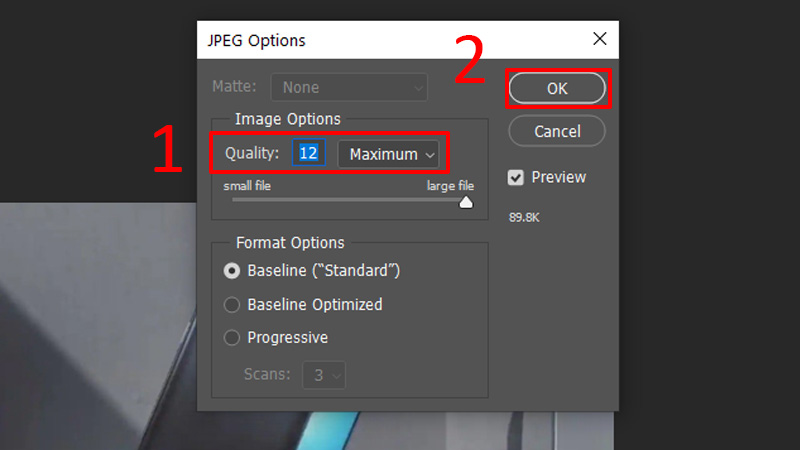Click the 89.8K file size readout
800x450 pixels.
(524, 216)
